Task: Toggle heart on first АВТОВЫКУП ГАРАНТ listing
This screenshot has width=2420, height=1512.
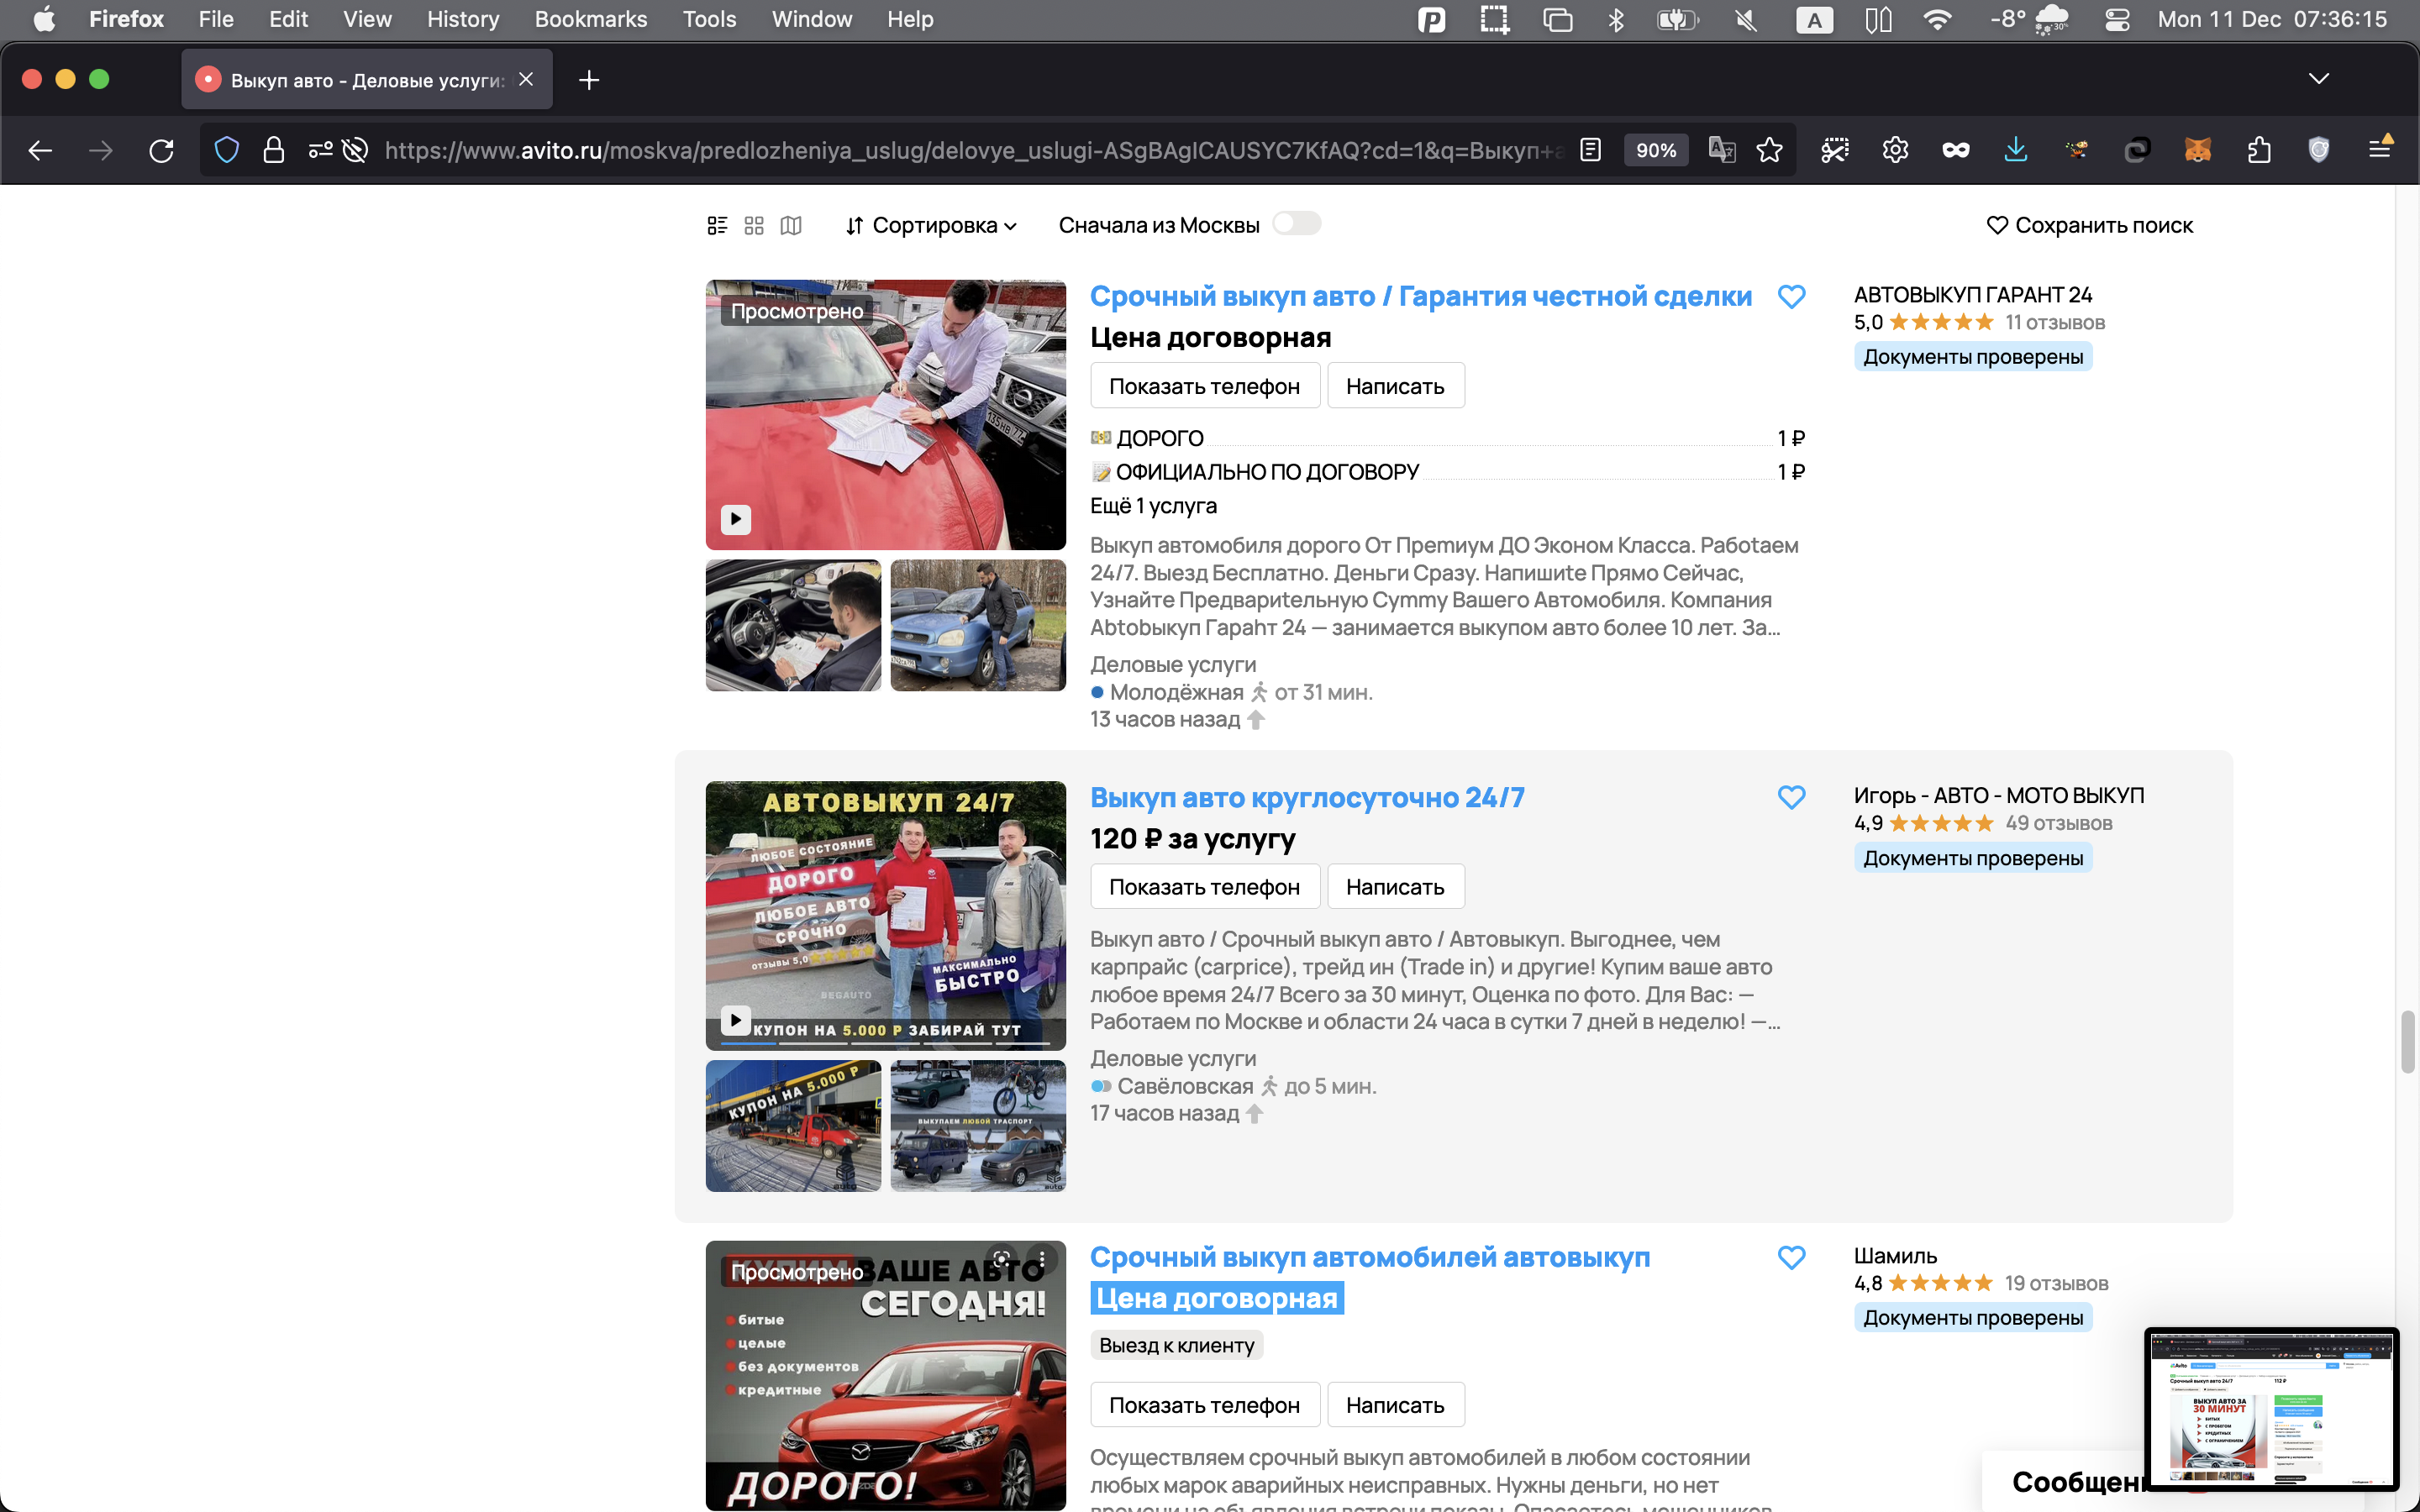Action: (1791, 296)
